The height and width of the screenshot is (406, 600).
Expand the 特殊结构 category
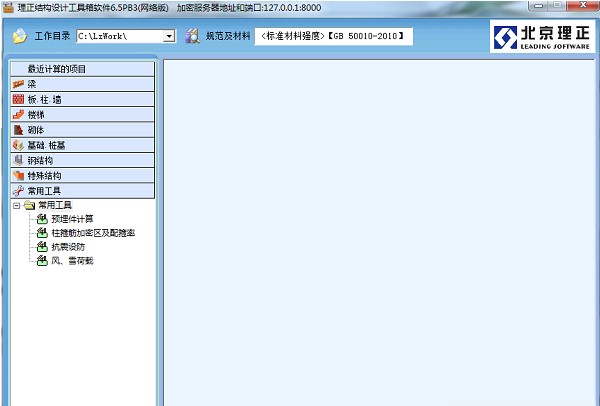[83, 176]
